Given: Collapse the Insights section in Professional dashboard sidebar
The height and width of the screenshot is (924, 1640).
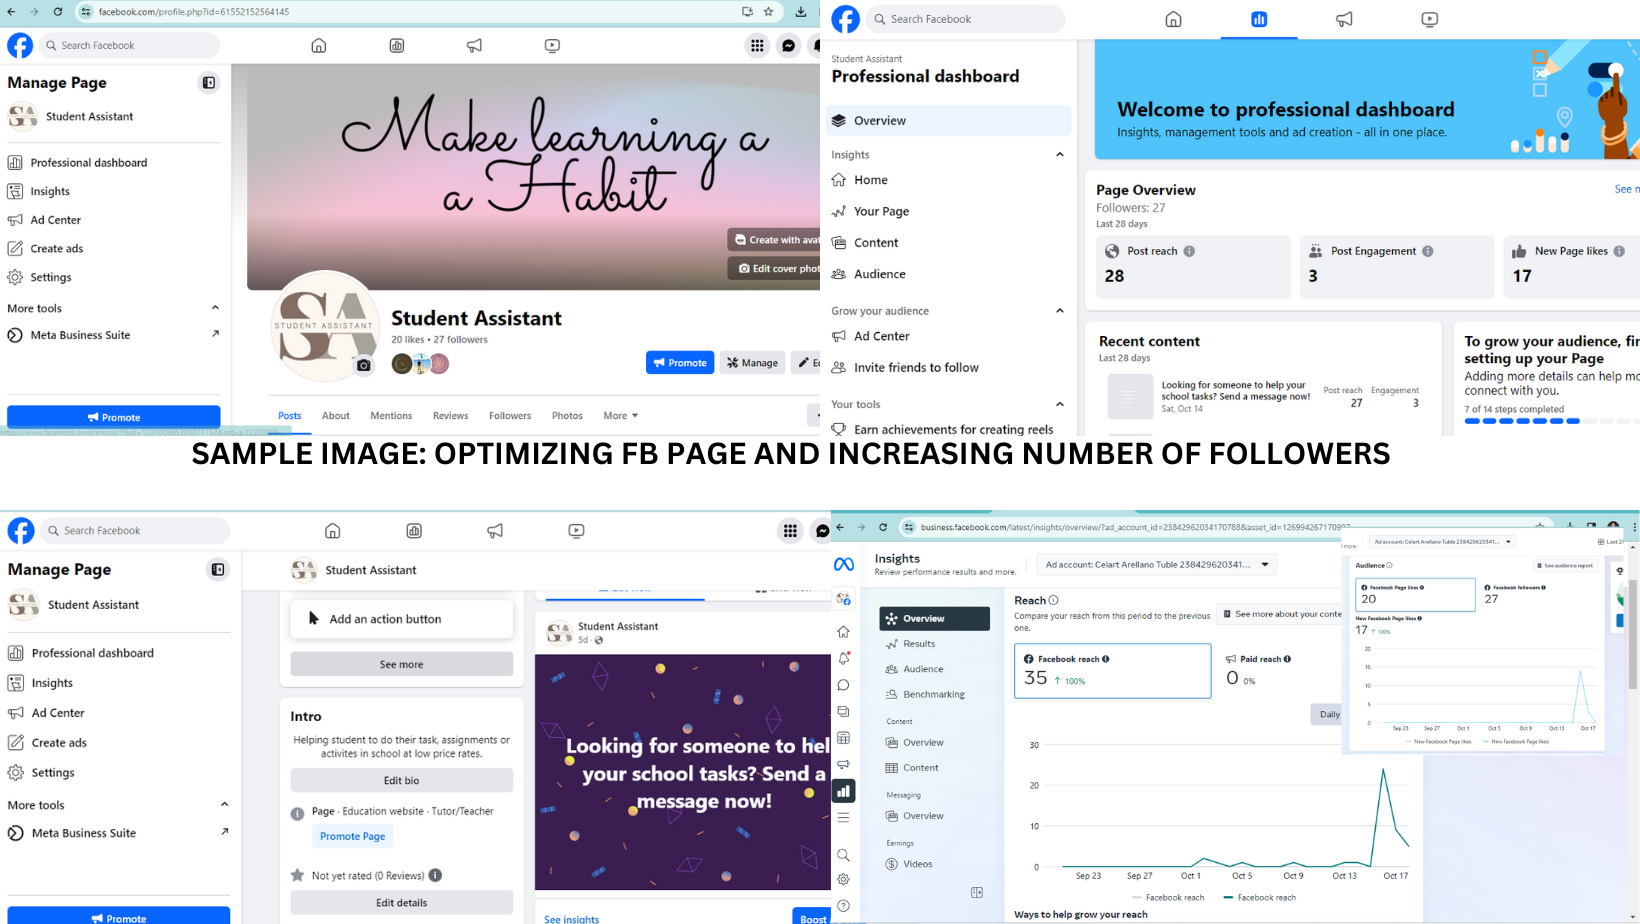Looking at the screenshot, I should pos(1060,154).
